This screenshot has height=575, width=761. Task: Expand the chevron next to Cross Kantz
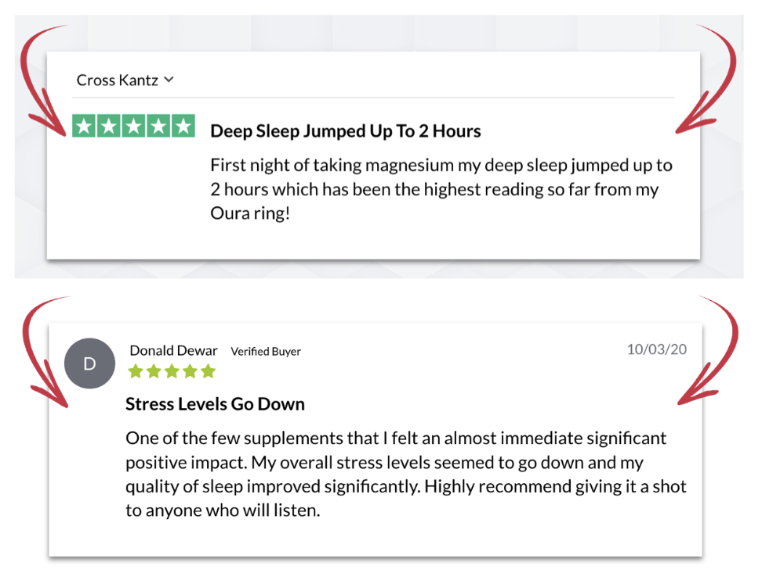coord(168,80)
